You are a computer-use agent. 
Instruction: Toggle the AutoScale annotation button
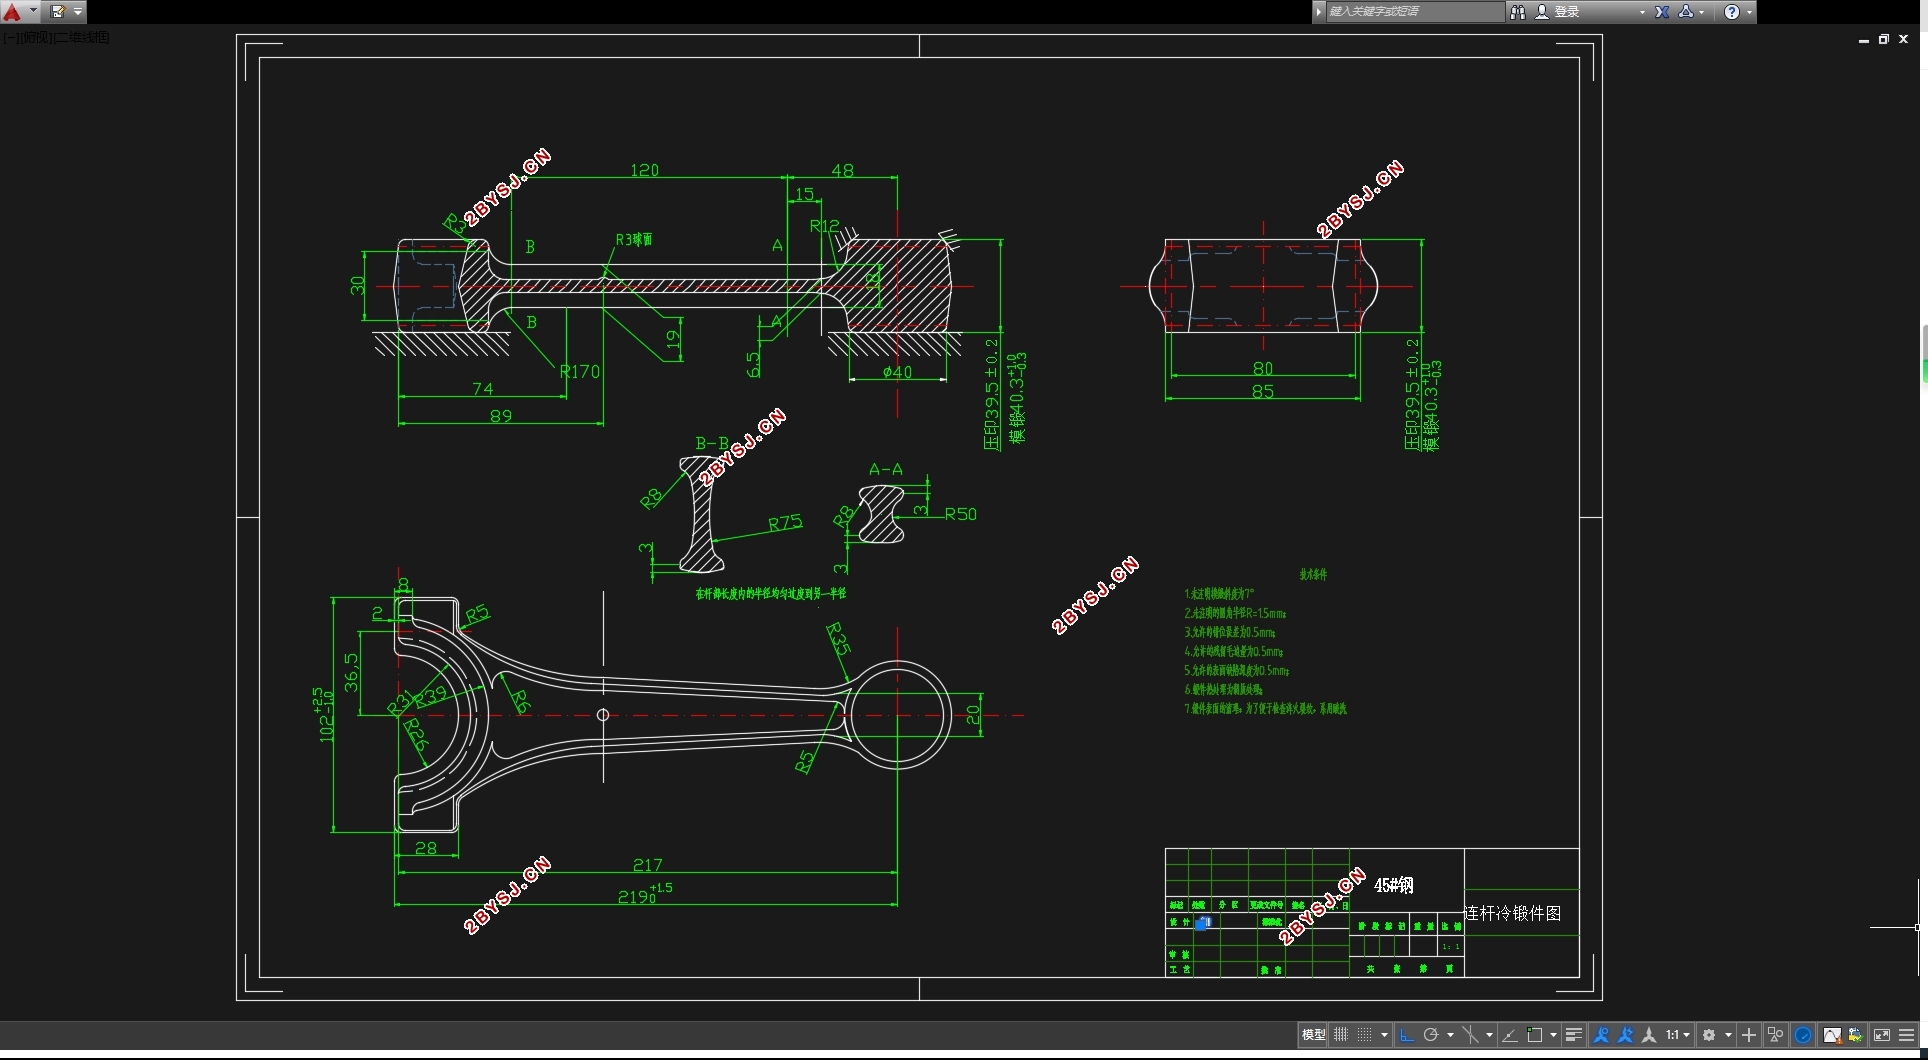(1626, 1034)
